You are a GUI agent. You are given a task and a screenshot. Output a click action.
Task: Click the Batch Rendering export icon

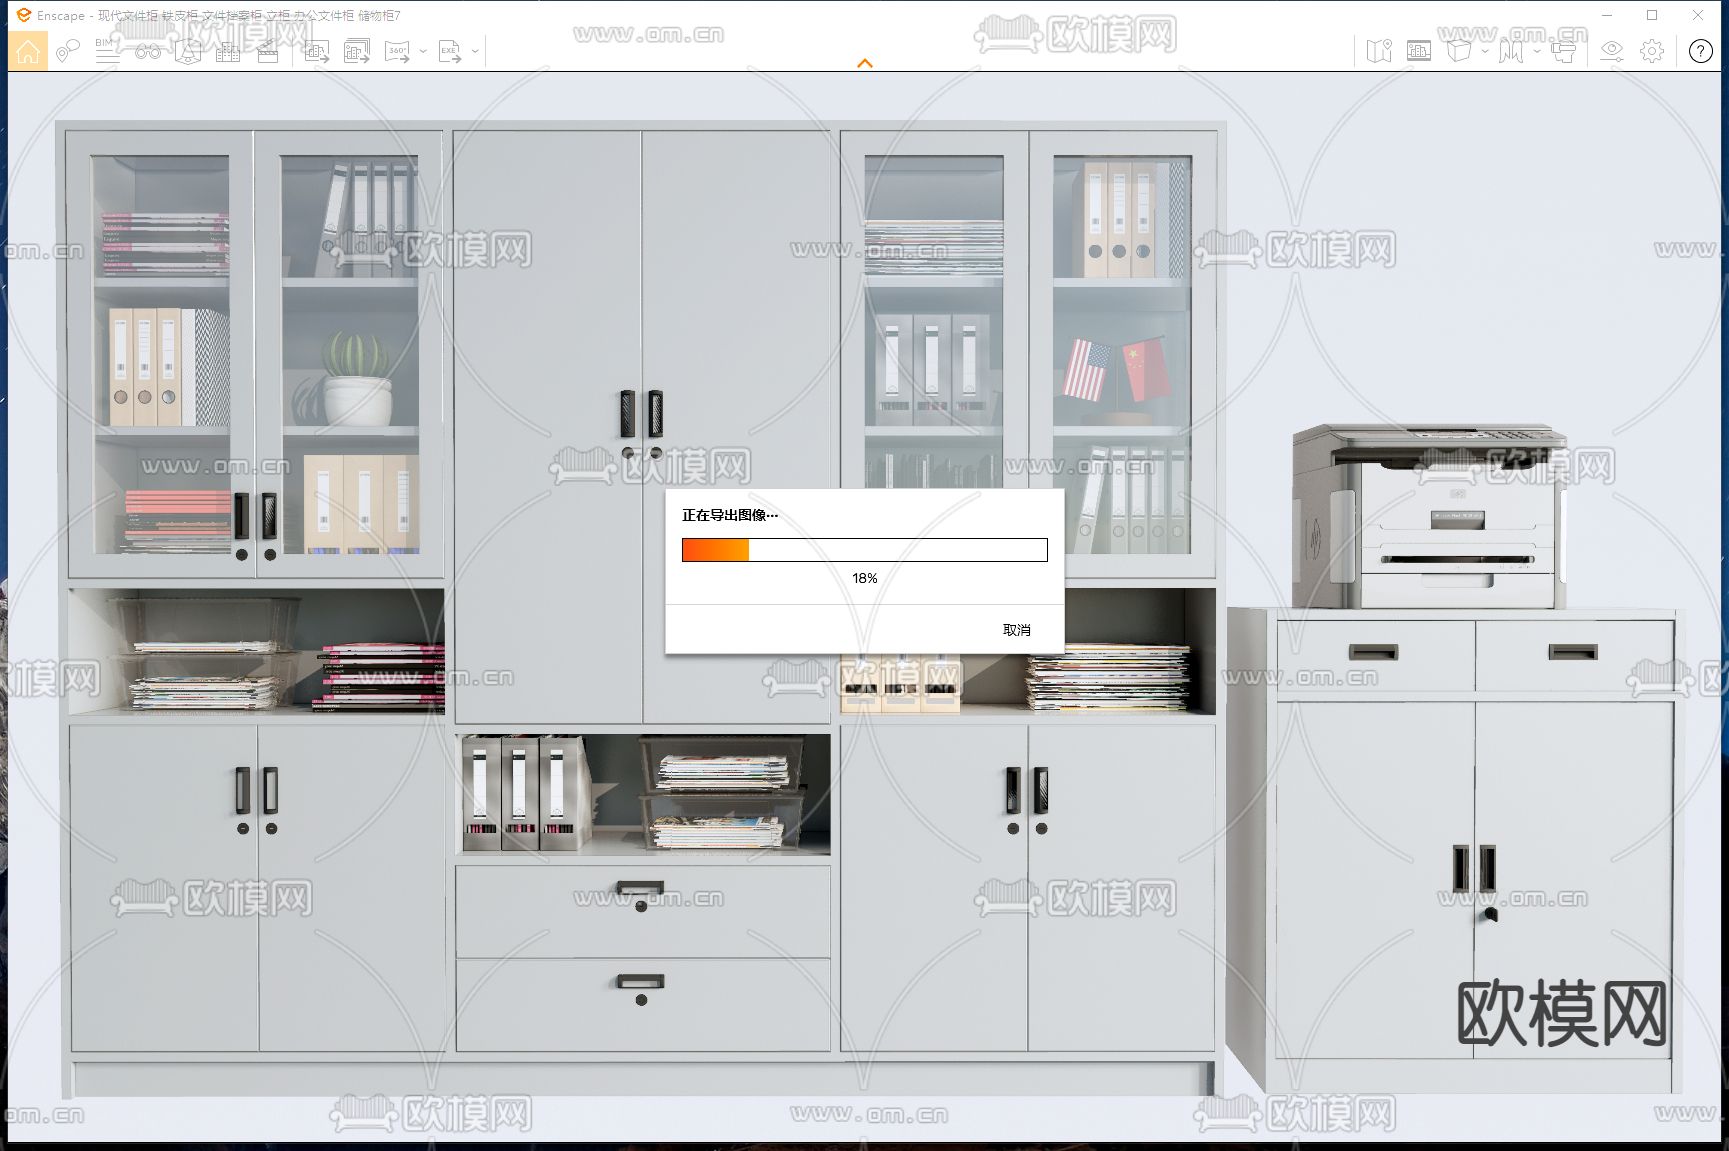357,51
